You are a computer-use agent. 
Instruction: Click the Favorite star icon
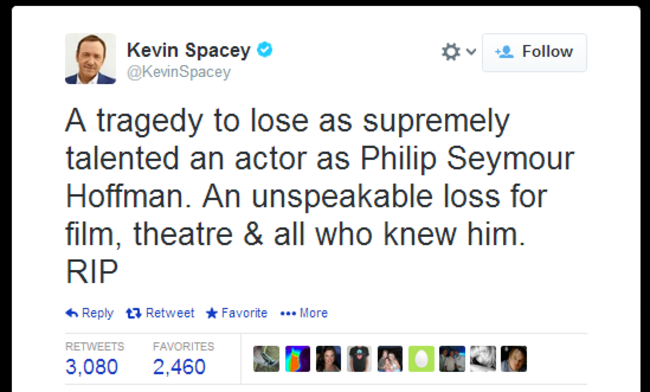[x=211, y=313]
